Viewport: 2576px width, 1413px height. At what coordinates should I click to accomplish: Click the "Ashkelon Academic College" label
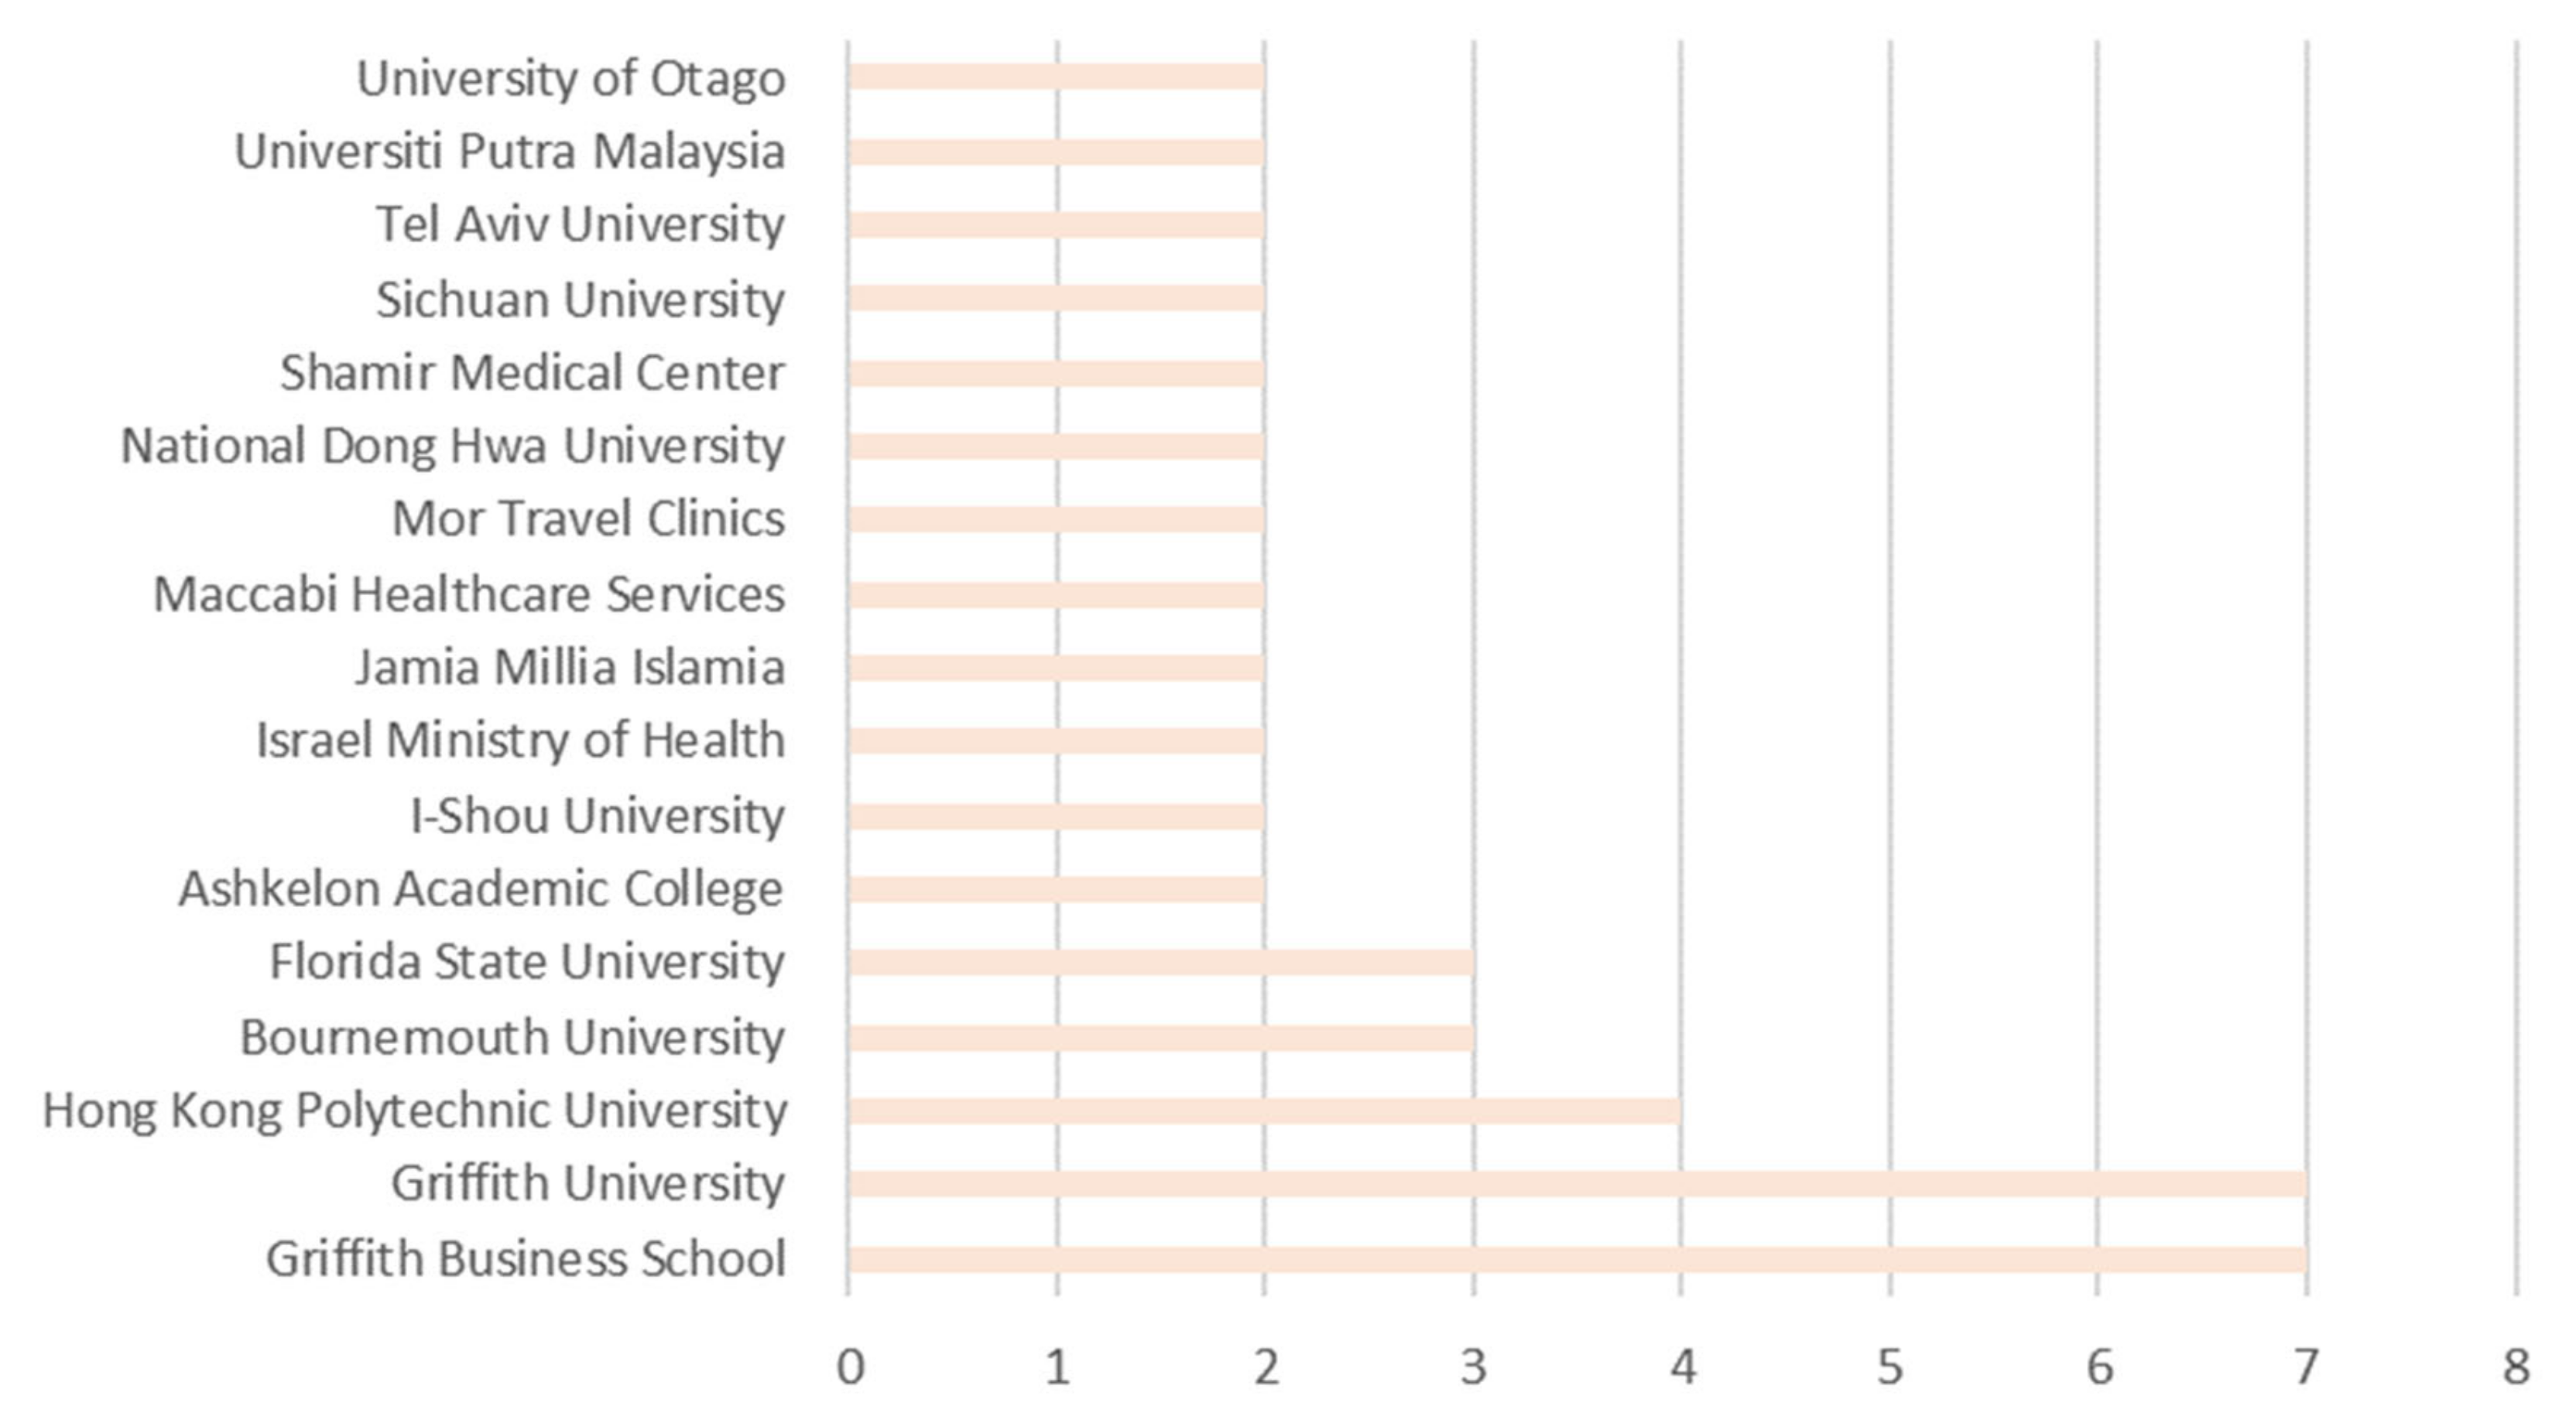click(481, 889)
